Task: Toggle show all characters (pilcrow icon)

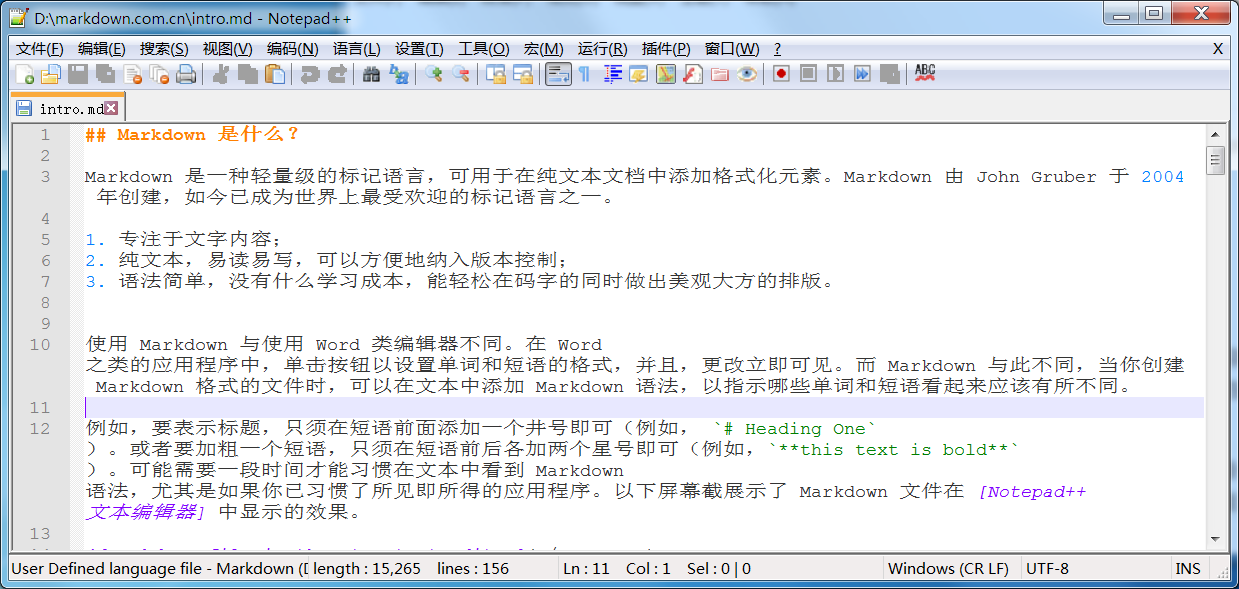Action: pyautogui.click(x=585, y=74)
